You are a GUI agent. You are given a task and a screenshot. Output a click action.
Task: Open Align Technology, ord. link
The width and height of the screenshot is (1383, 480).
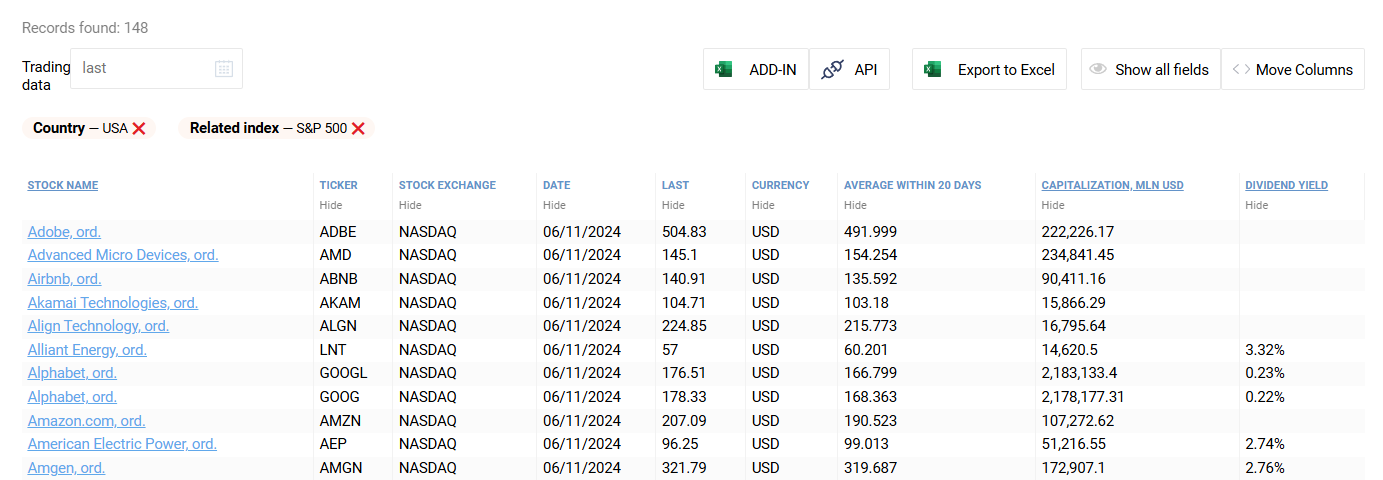coord(98,326)
